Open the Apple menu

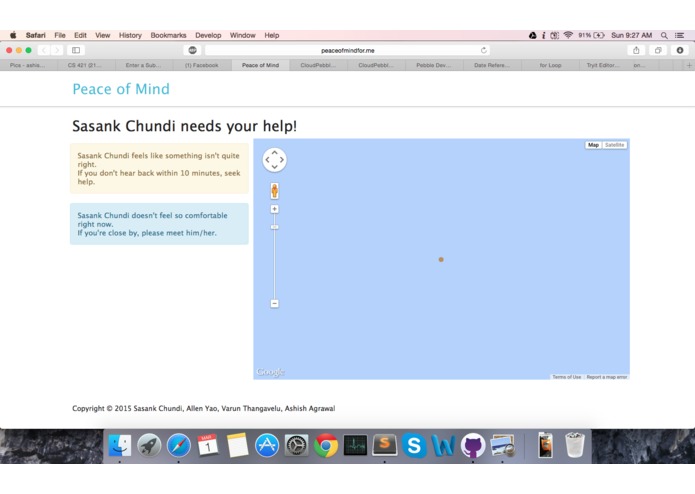(x=13, y=35)
